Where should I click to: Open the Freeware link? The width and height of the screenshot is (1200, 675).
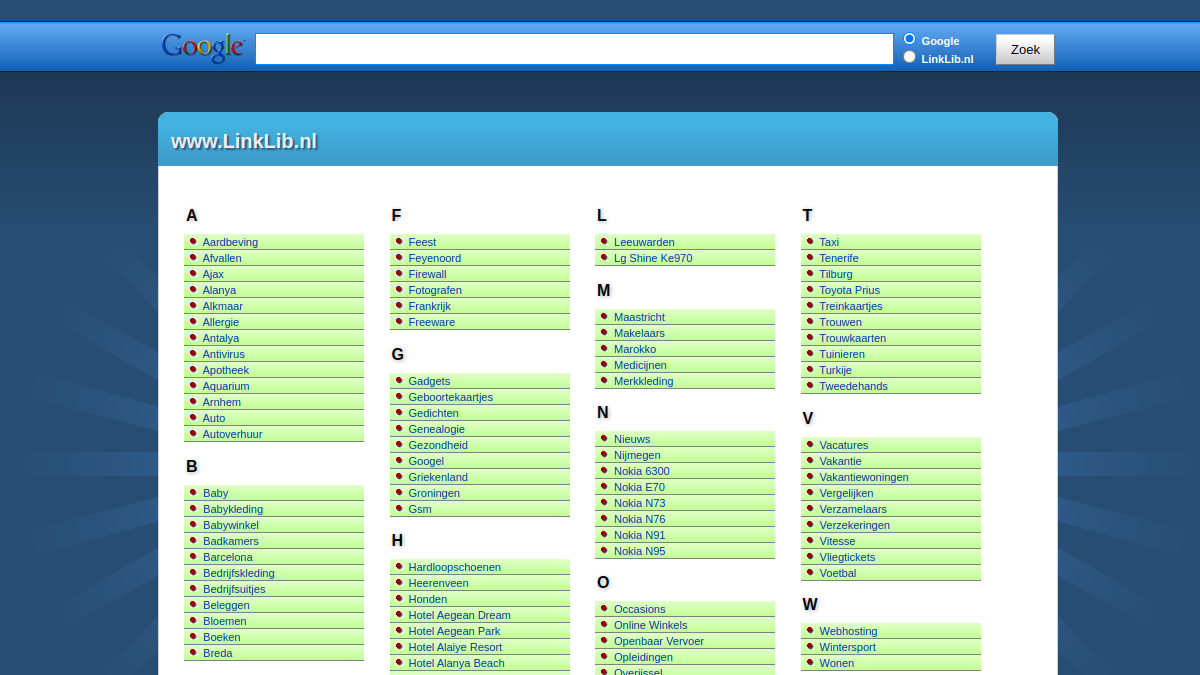[x=432, y=322]
